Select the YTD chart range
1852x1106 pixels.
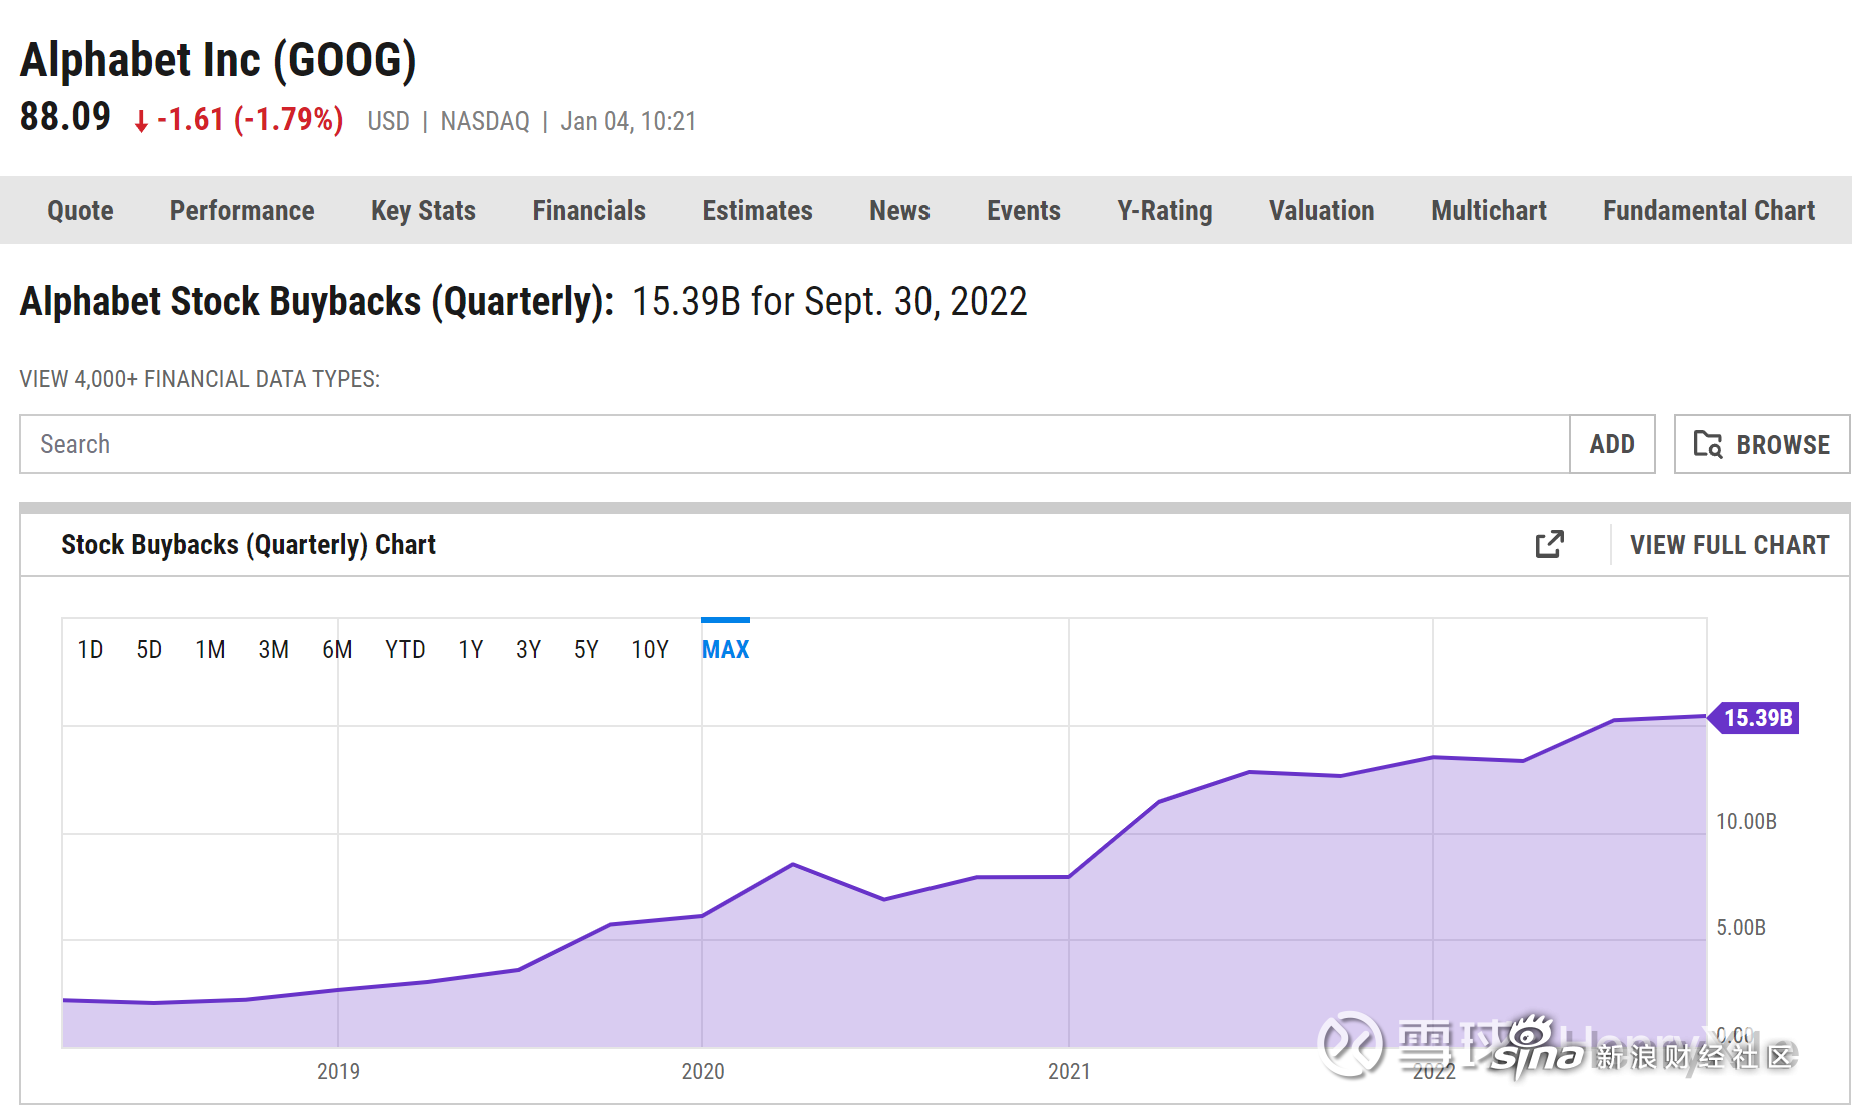[x=405, y=650]
